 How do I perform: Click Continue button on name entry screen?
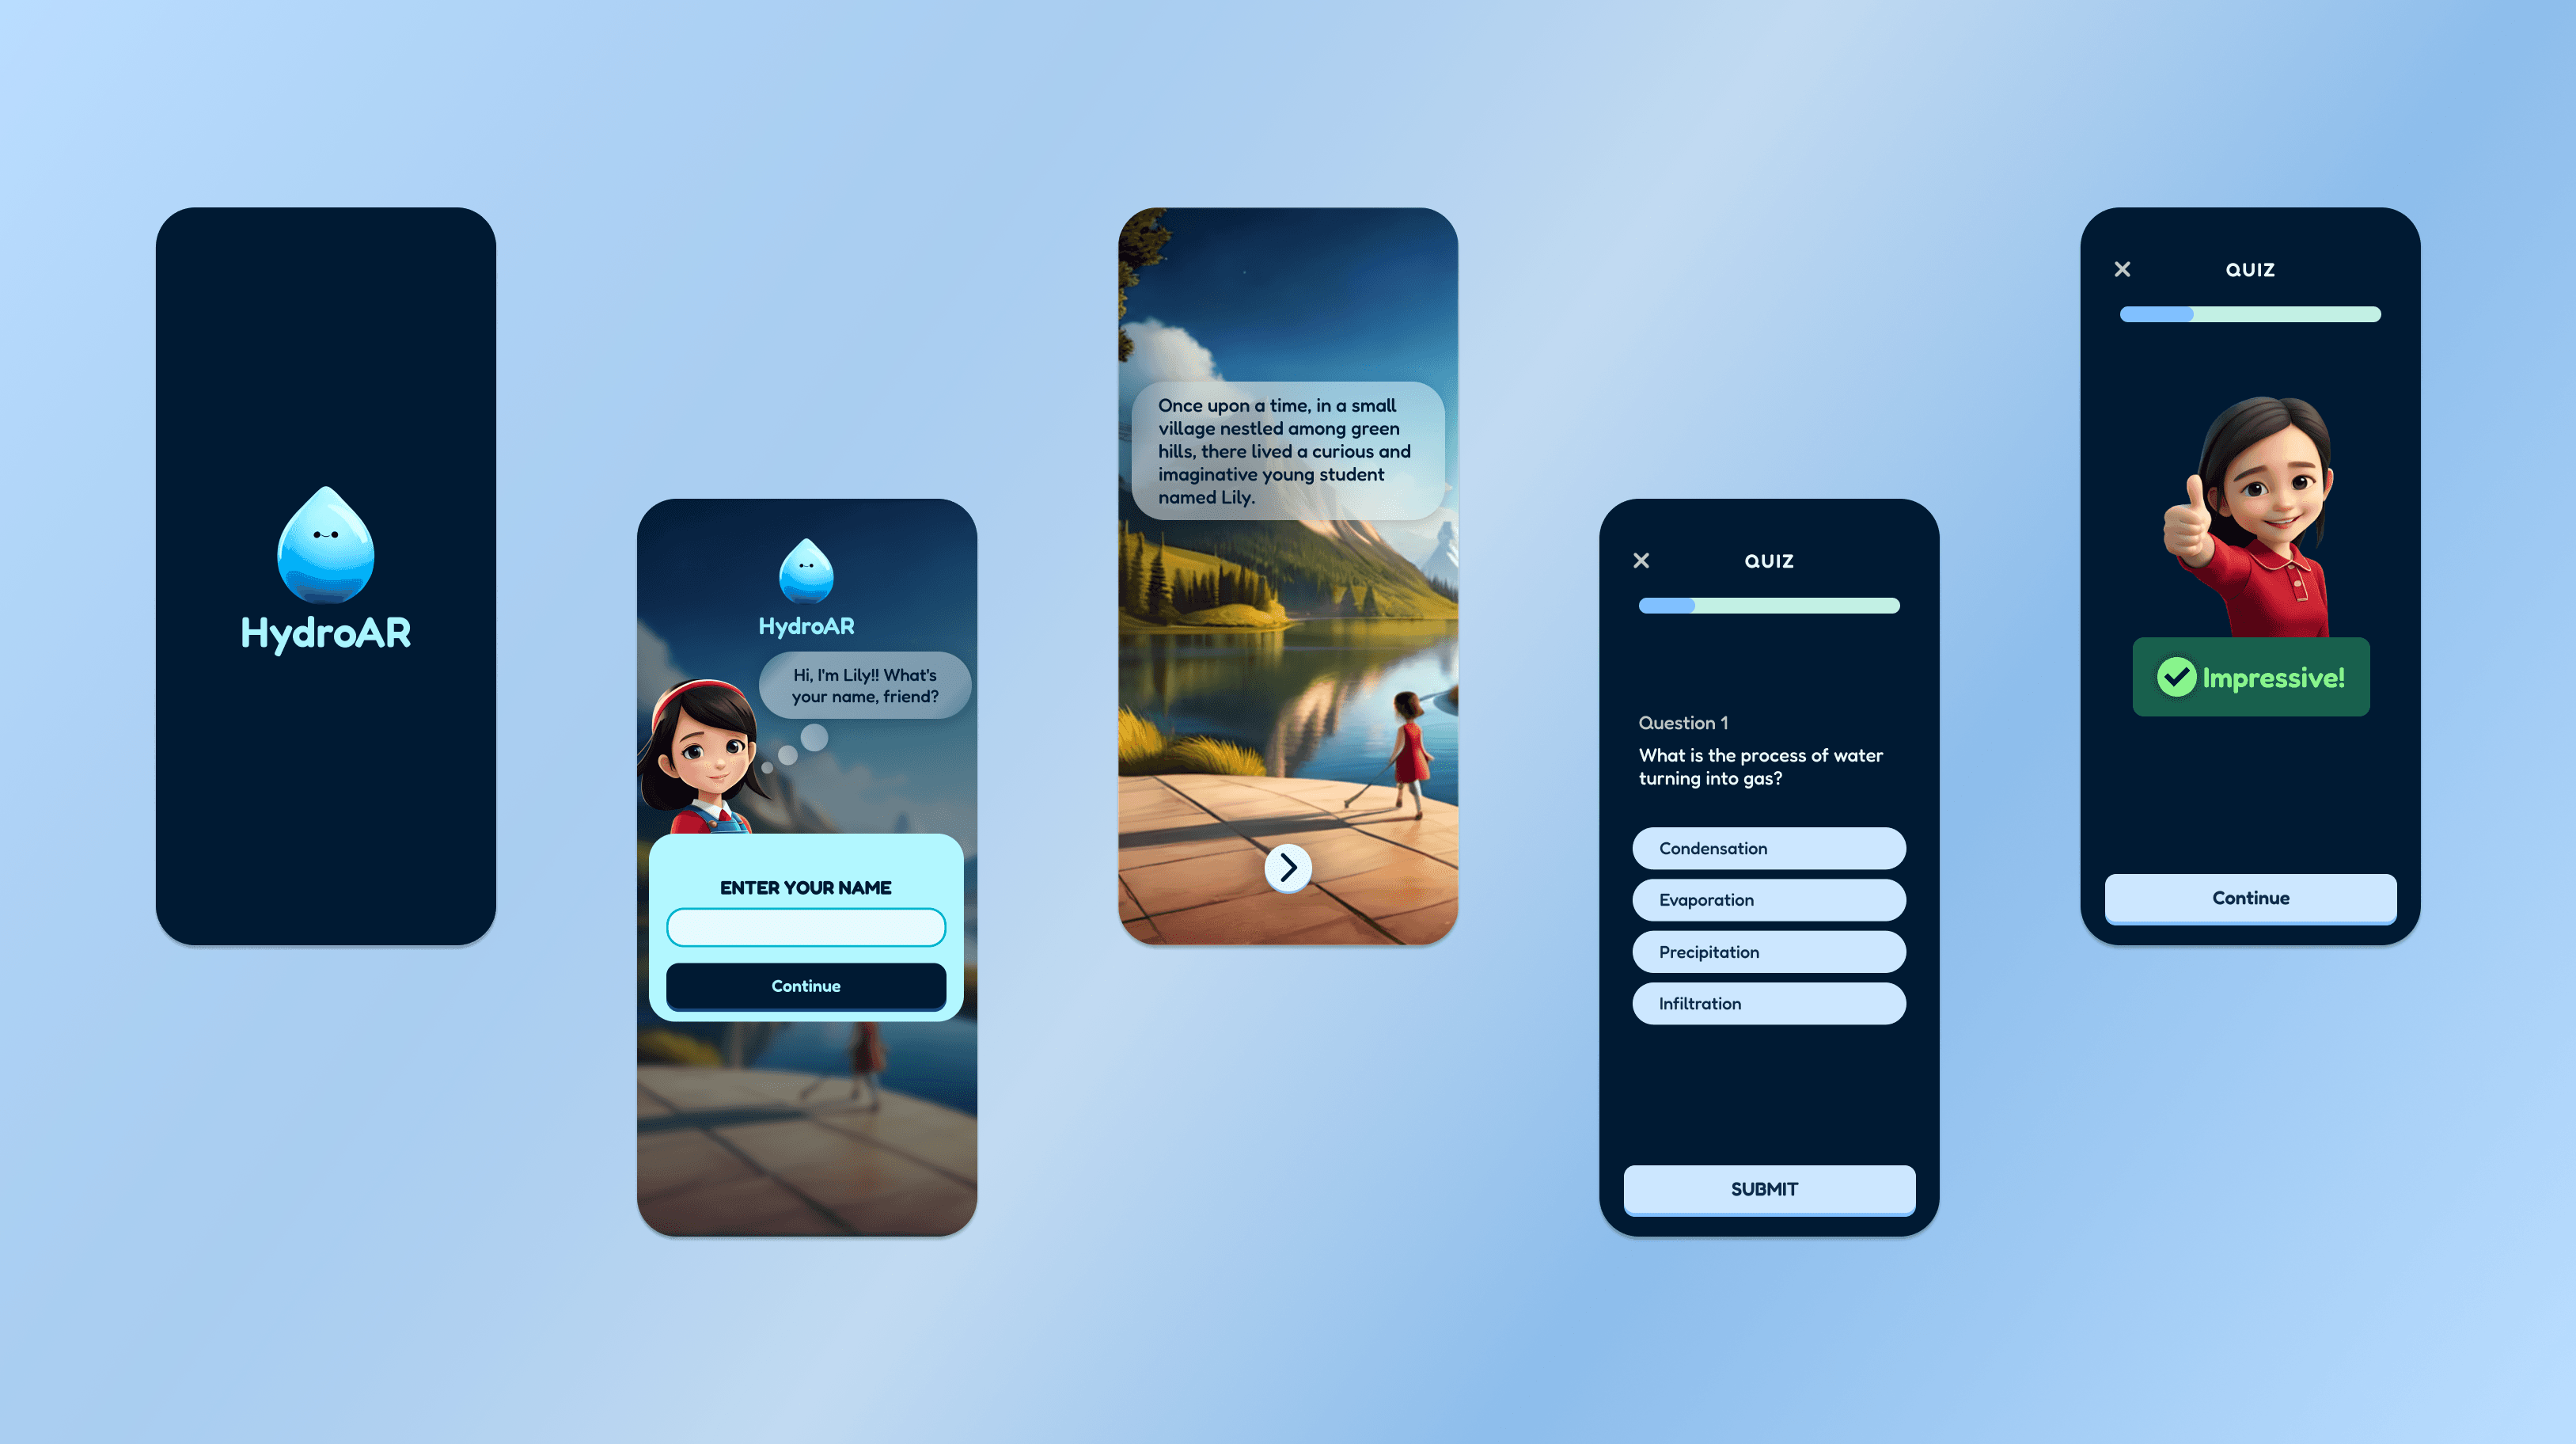point(805,986)
